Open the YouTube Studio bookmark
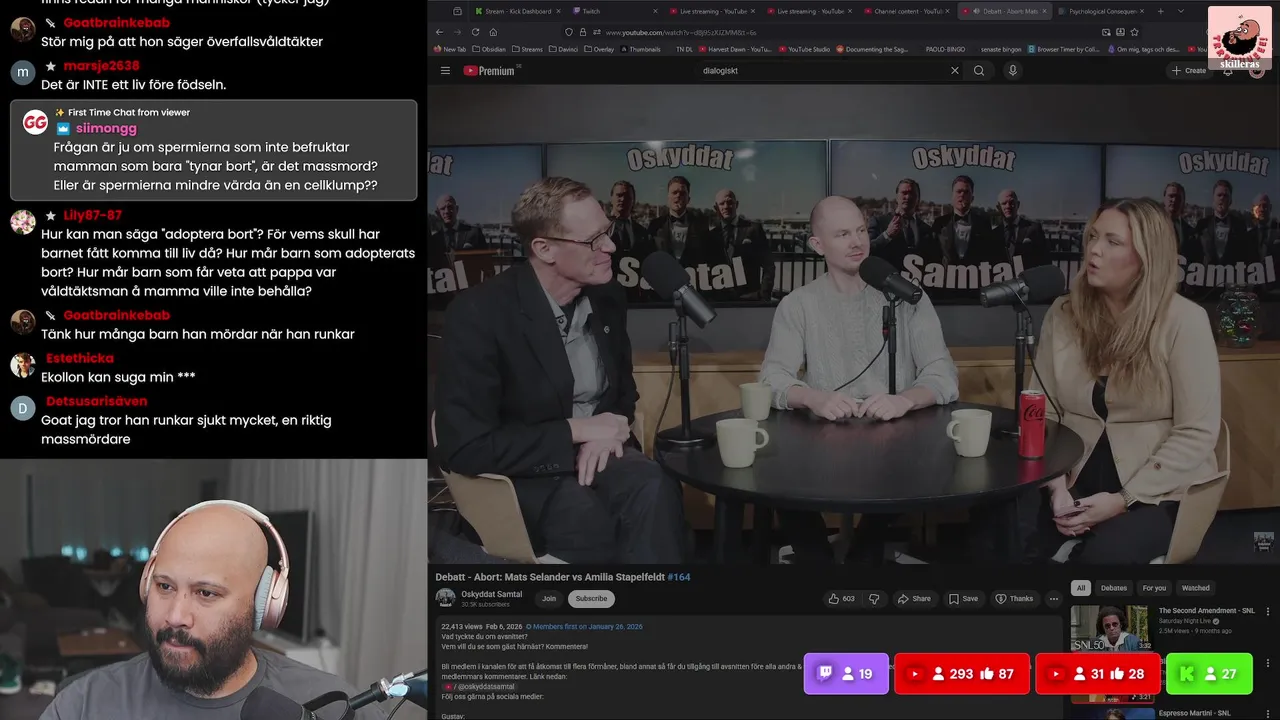Image resolution: width=1280 pixels, height=720 pixels. pos(803,49)
